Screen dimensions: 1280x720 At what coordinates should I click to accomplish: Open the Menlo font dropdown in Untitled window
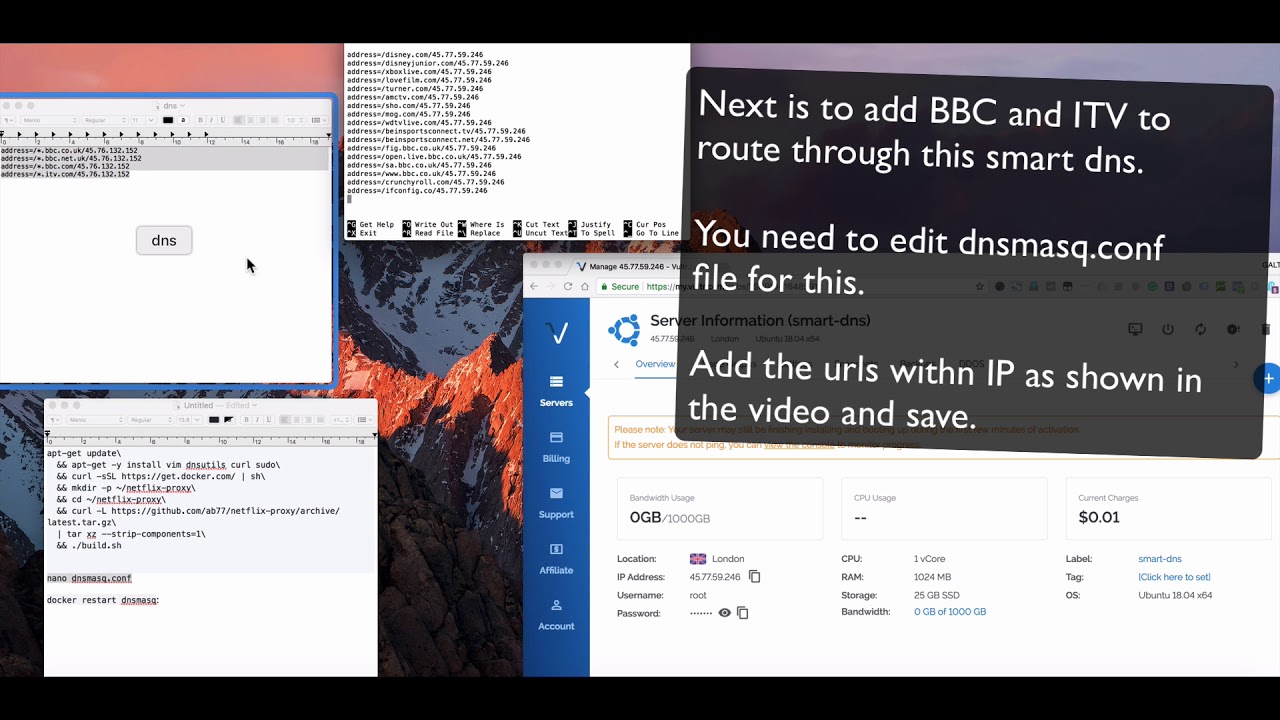[x=95, y=420]
